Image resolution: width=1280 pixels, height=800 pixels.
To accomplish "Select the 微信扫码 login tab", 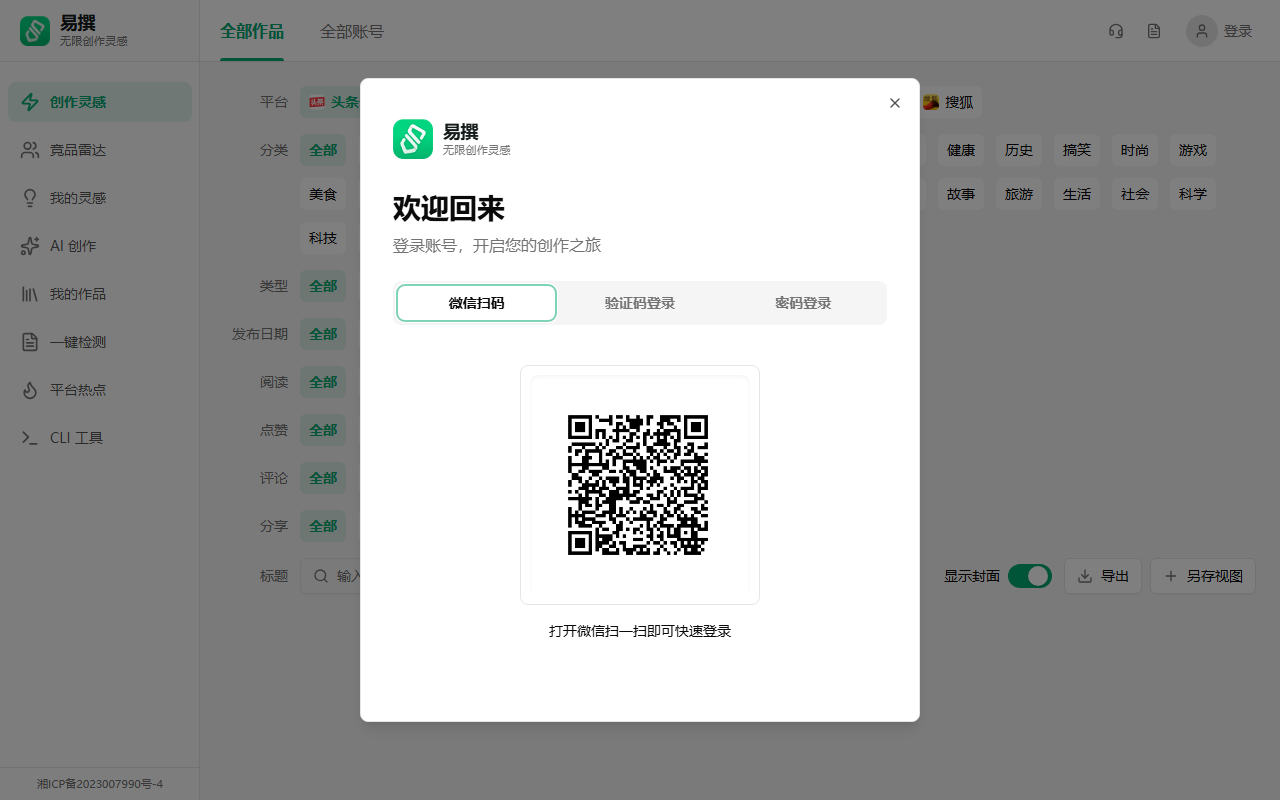I will click(476, 303).
